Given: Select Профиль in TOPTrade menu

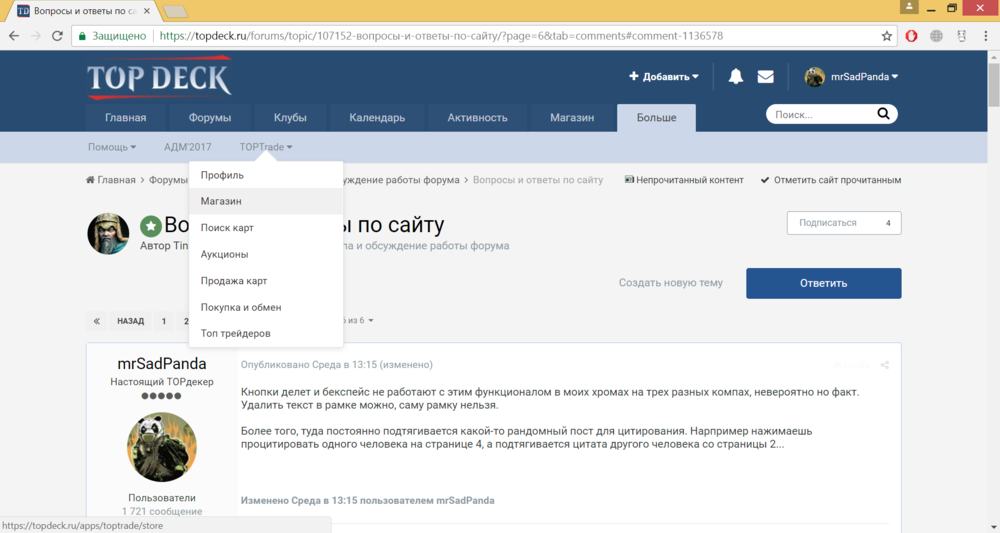Looking at the screenshot, I should (266, 175).
